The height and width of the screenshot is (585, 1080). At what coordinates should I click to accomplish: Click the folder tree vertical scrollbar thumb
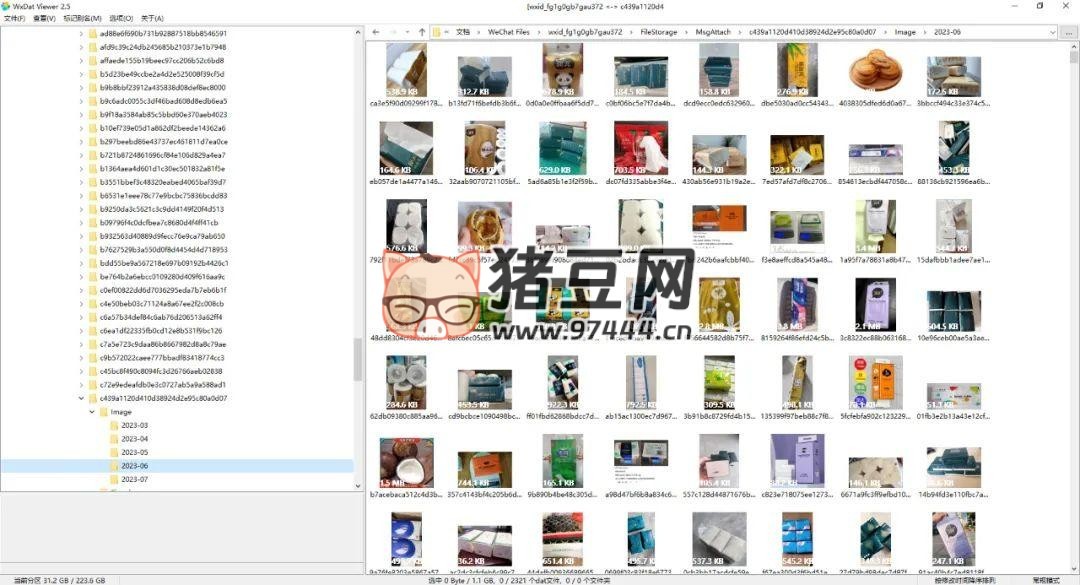pos(358,358)
